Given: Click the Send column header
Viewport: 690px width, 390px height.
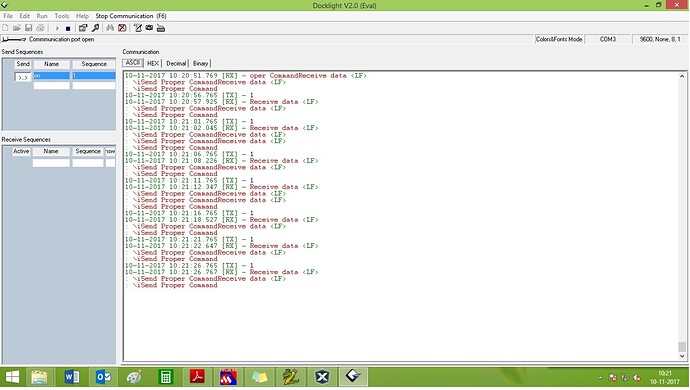Looking at the screenshot, I should click(23, 64).
